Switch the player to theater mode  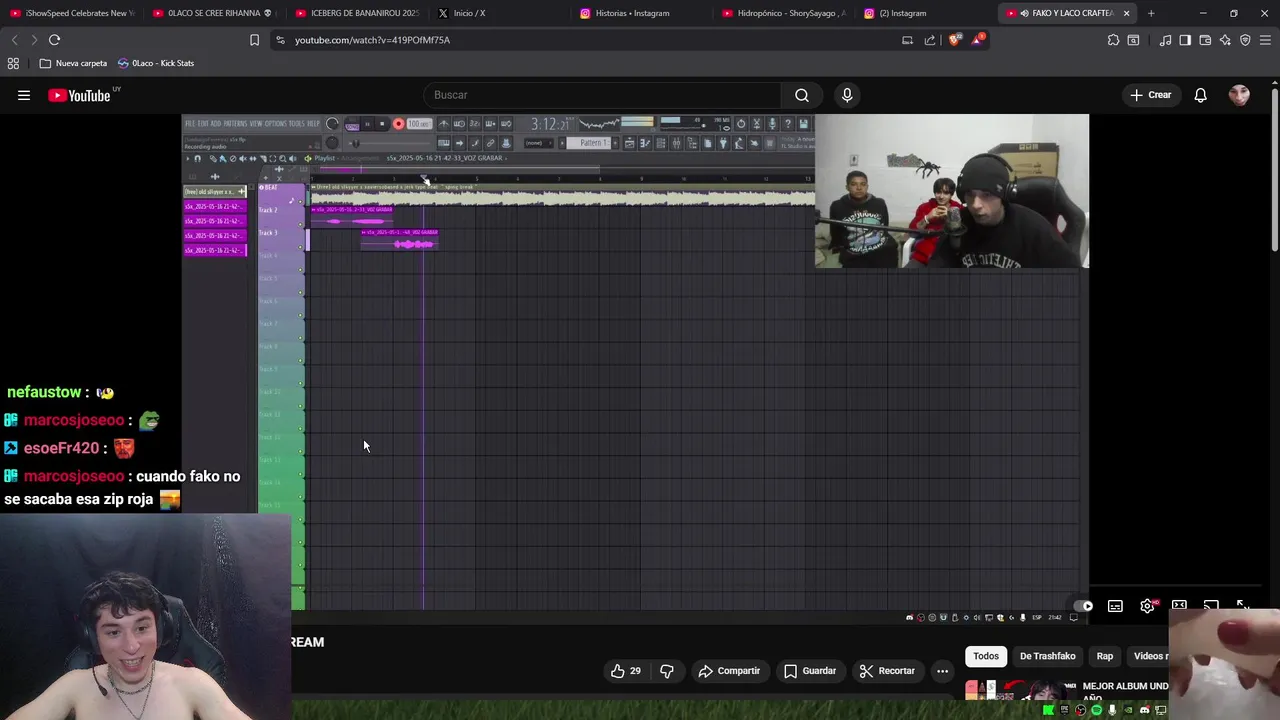click(1179, 606)
